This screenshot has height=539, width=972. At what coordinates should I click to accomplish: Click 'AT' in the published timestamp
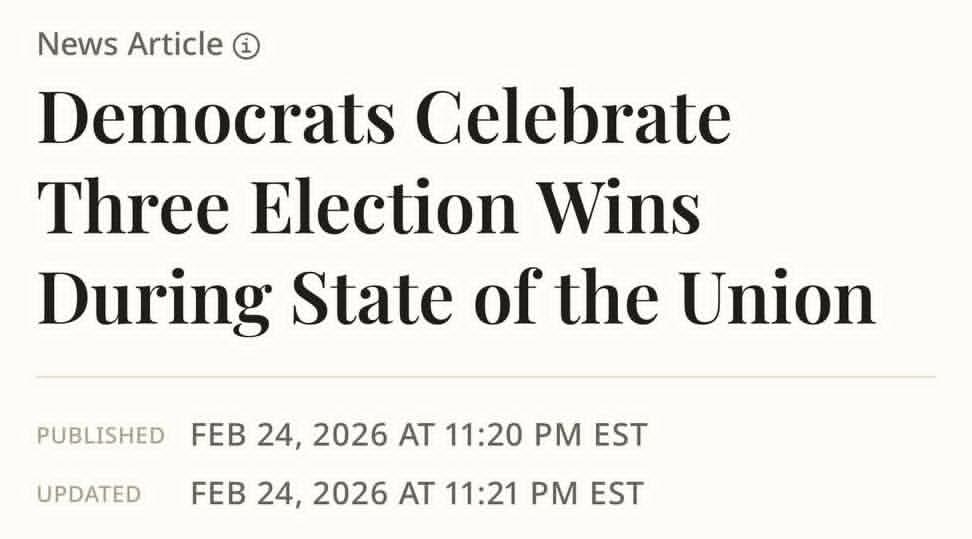pyautogui.click(x=415, y=435)
